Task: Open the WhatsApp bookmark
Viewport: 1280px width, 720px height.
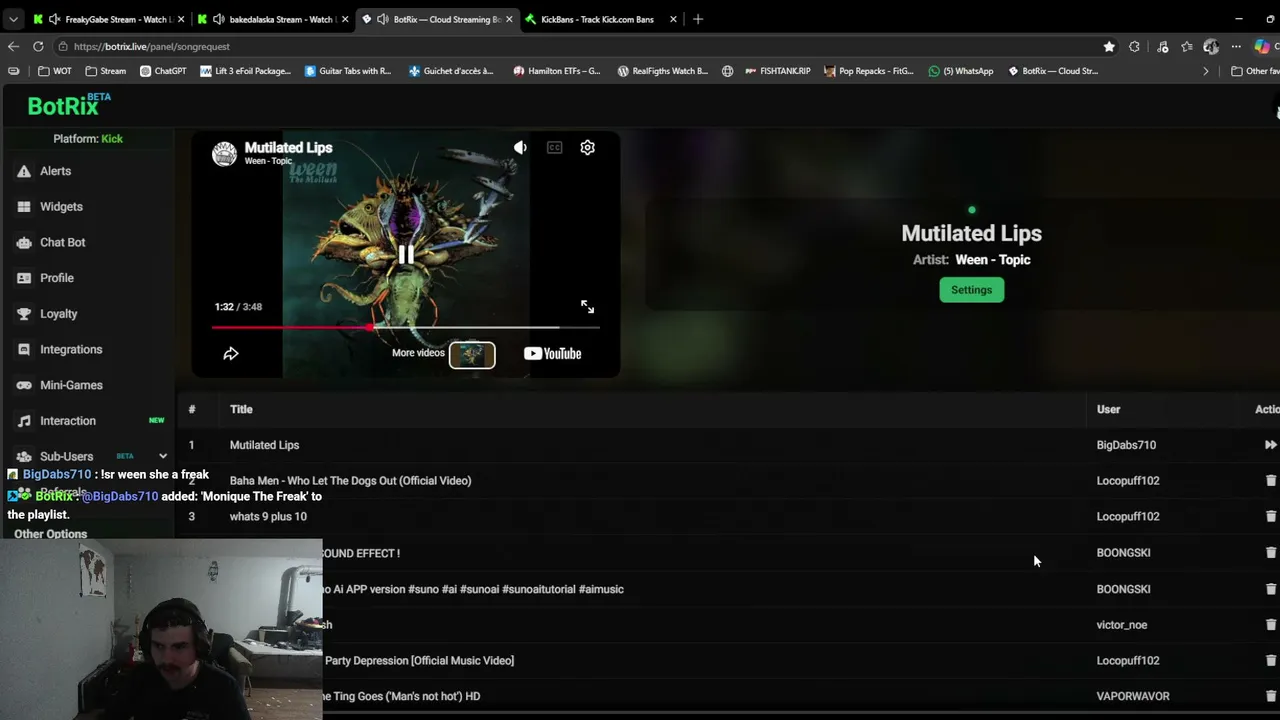Action: [x=961, y=71]
